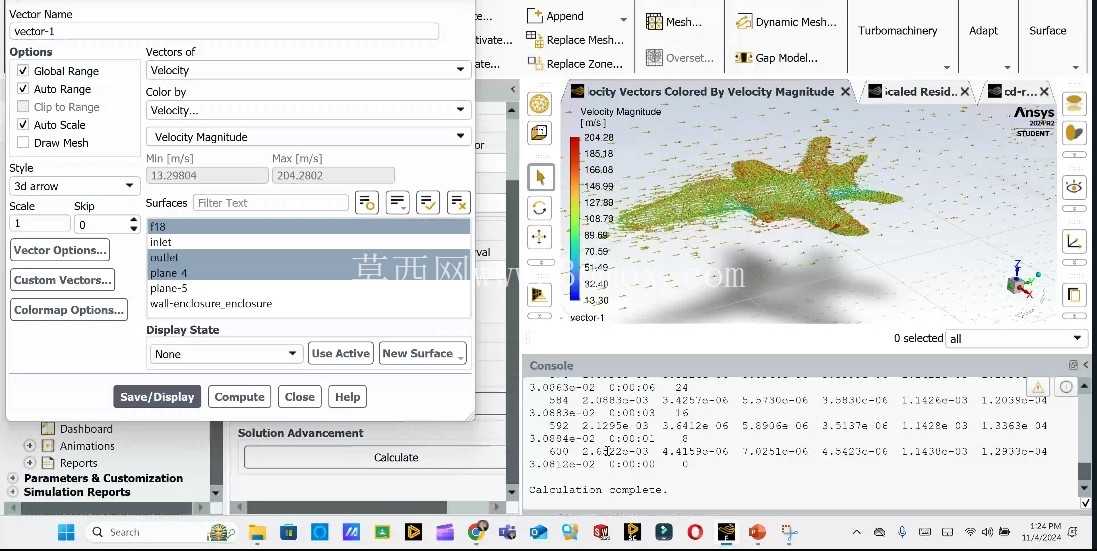1097x551 pixels.
Task: Click the Compute button
Action: tap(239, 396)
